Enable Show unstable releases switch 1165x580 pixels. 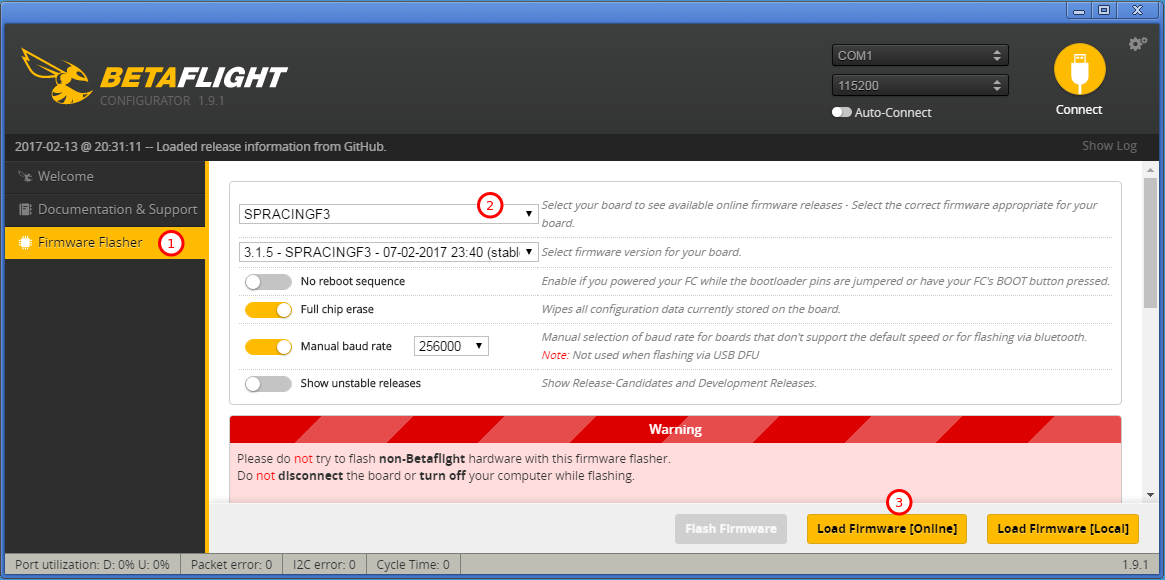(x=268, y=383)
